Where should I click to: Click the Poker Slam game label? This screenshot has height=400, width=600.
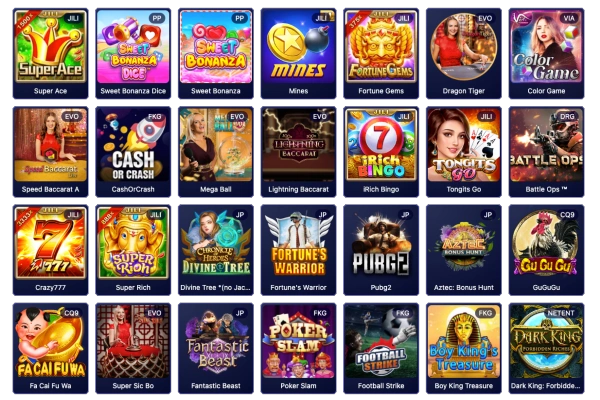click(298, 386)
